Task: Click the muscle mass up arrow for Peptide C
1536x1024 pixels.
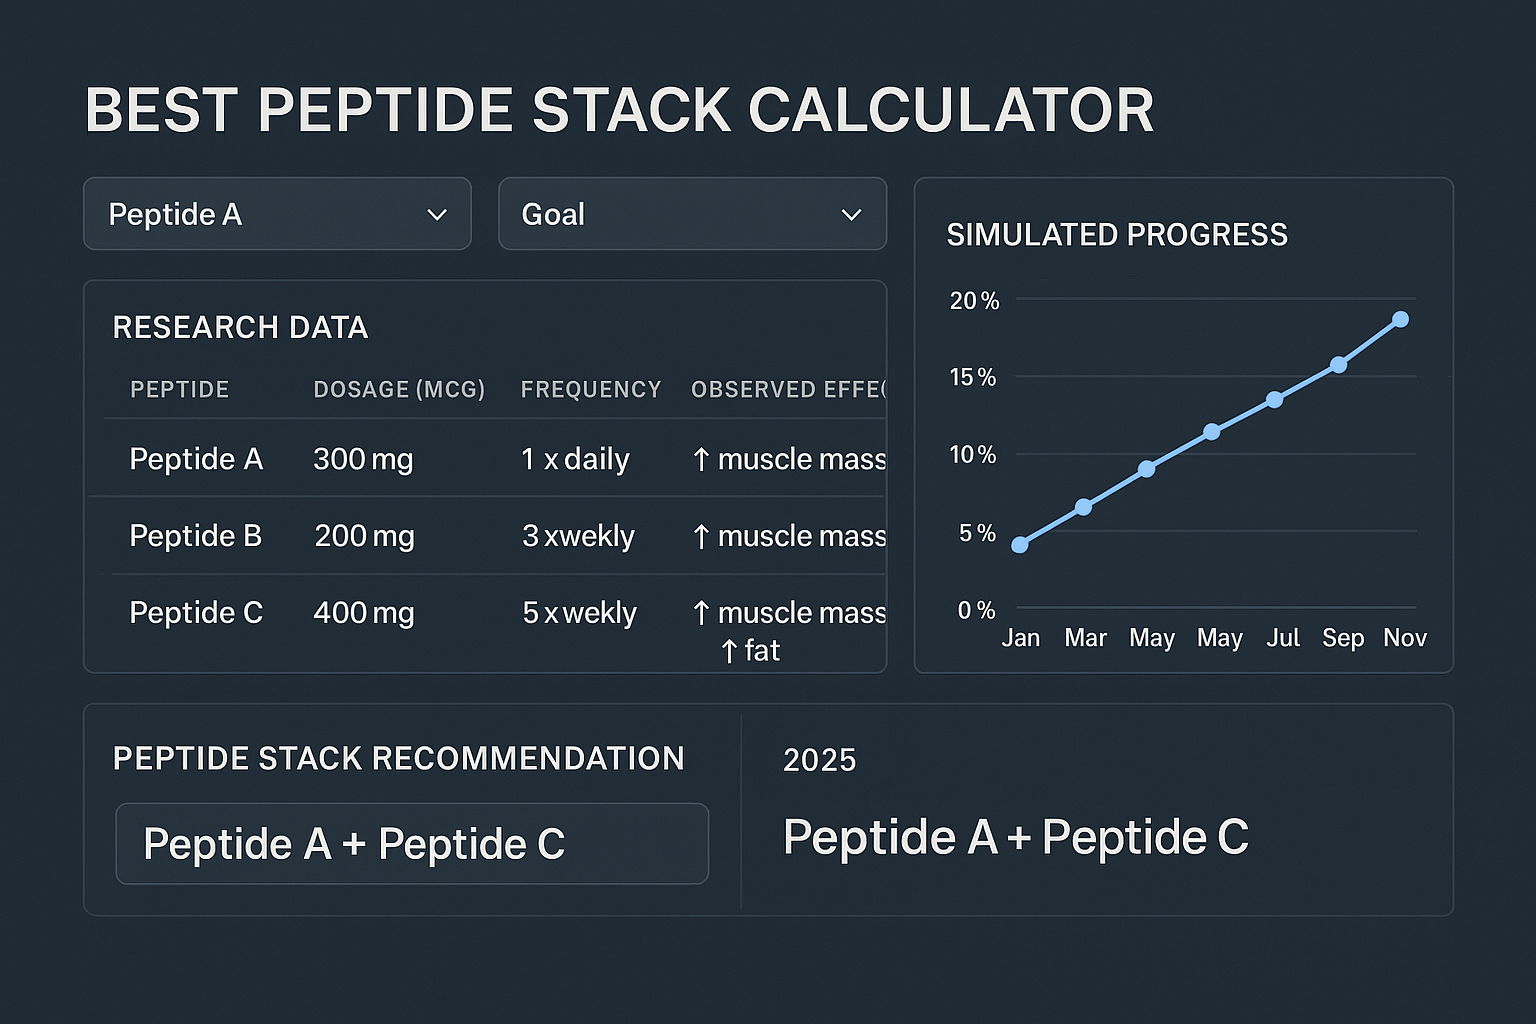Action: 703,612
